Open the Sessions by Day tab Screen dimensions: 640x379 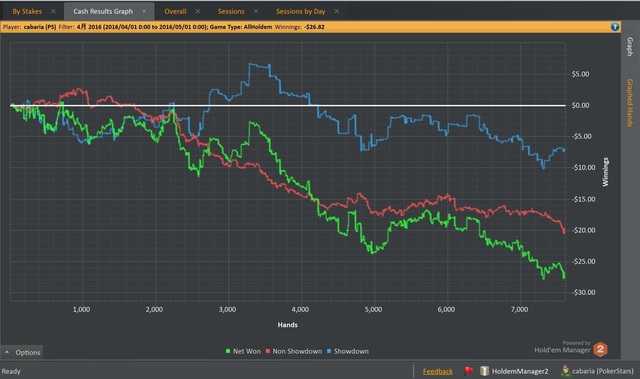[x=300, y=11]
